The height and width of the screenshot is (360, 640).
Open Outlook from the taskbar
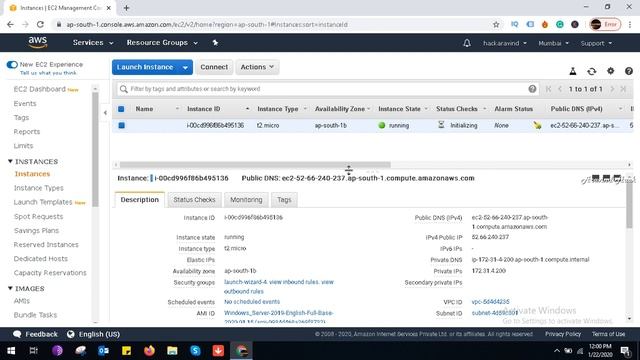click(x=103, y=351)
